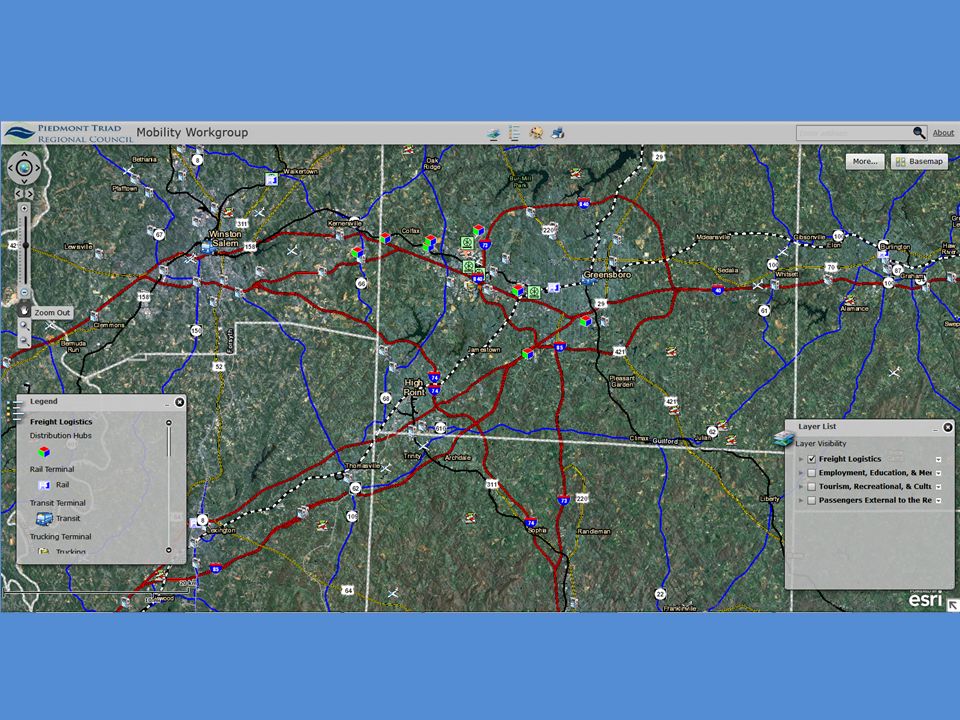960x720 pixels.
Task: Go to previous map extent
Action: [x=18, y=193]
